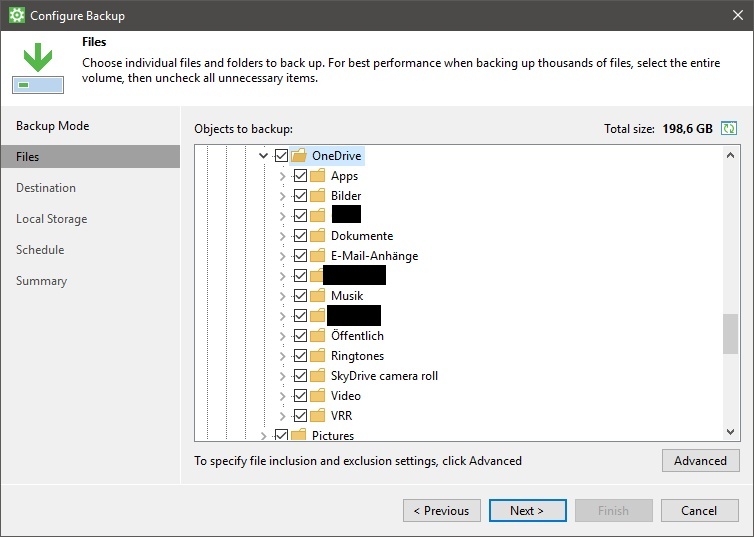This screenshot has height=537, width=754.
Task: Uncheck the Apps folder checkbox
Action: point(300,175)
